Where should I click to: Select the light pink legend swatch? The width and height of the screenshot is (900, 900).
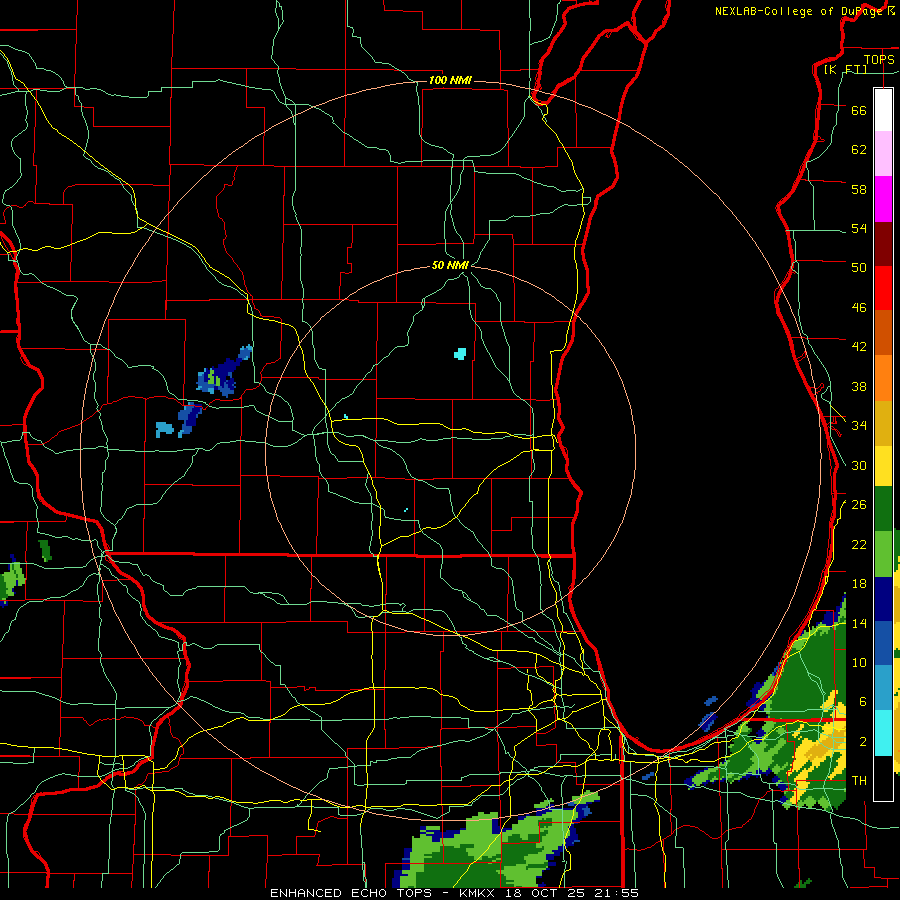coord(883,153)
